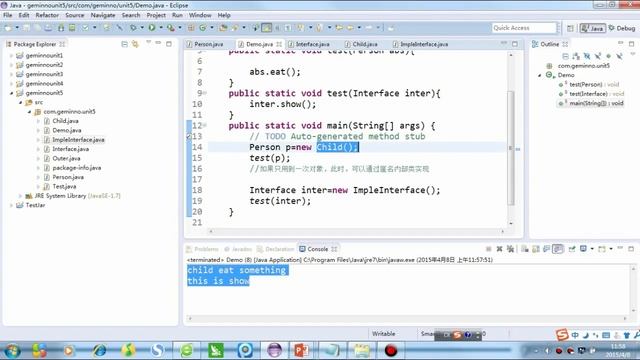
Task: Switch to the ImpleInterface.java editor tab
Action: 420,44
